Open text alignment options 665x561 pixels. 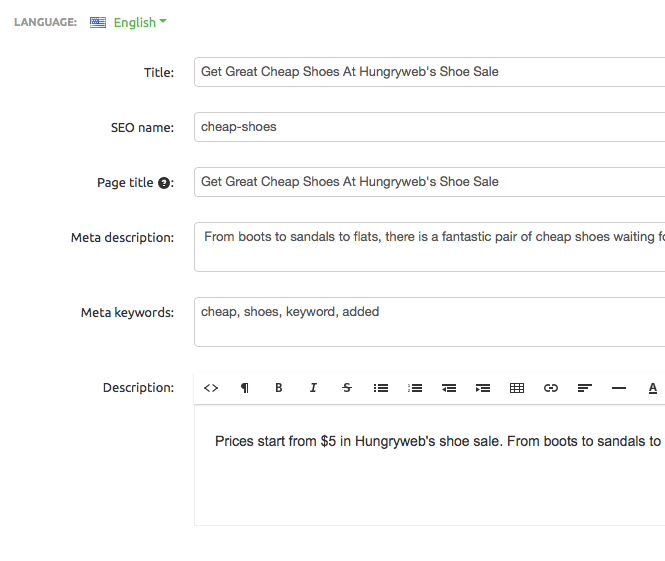click(x=585, y=388)
